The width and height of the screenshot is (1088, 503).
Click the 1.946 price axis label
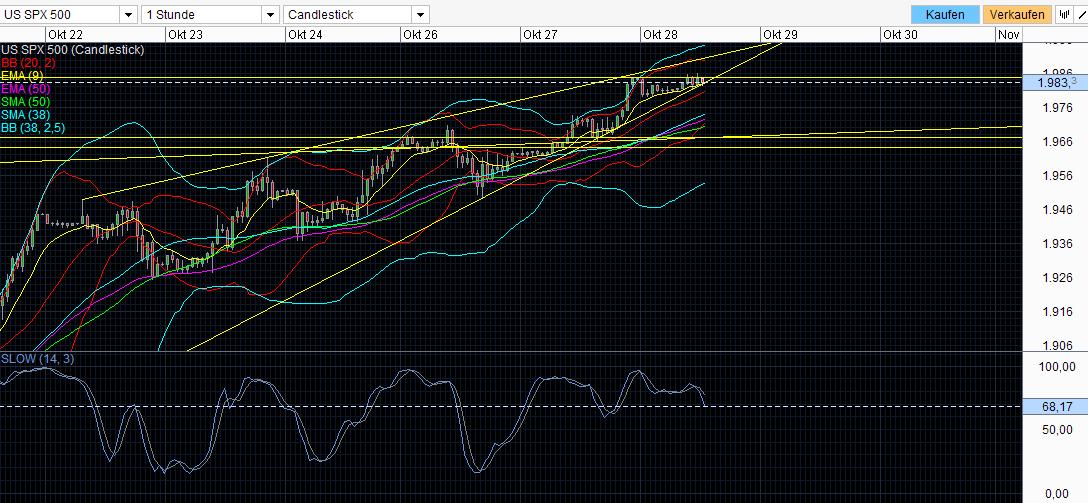point(1057,210)
